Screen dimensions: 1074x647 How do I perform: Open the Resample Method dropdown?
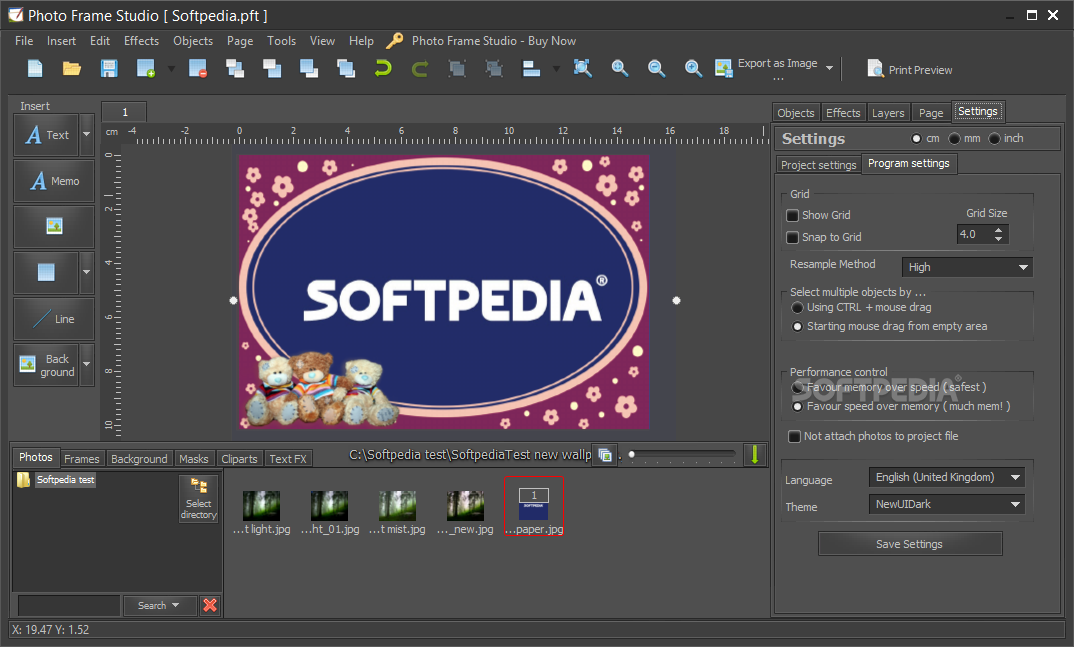click(967, 268)
